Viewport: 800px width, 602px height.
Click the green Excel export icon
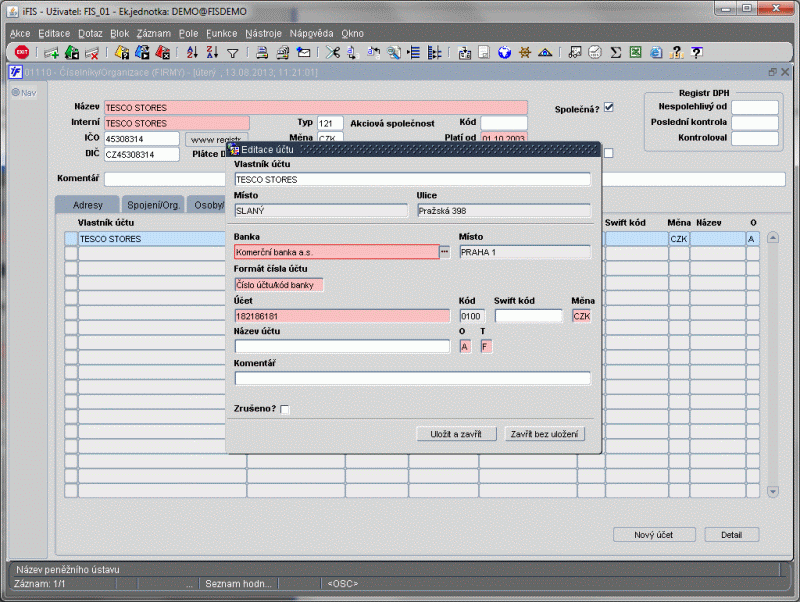[635, 52]
